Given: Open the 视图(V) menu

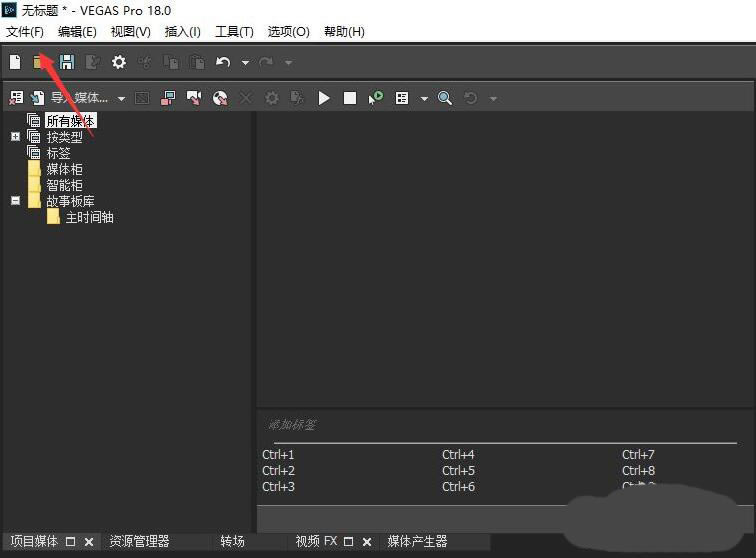Looking at the screenshot, I should 130,32.
